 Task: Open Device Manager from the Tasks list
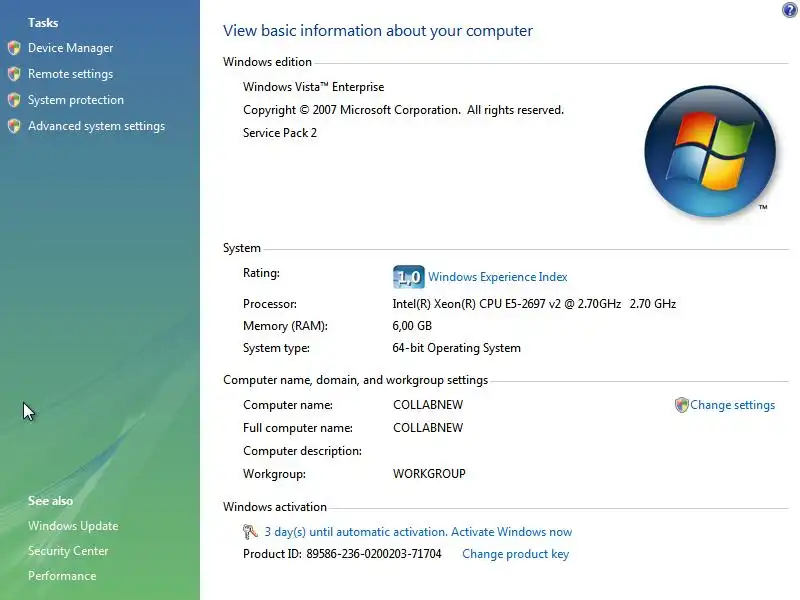pyautogui.click(x=70, y=48)
